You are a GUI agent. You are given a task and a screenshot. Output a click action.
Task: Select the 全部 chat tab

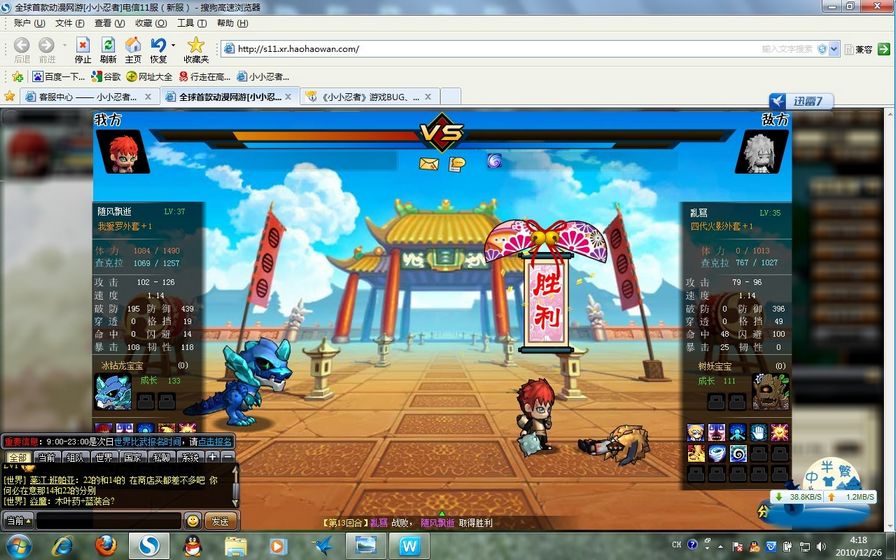[x=18, y=458]
